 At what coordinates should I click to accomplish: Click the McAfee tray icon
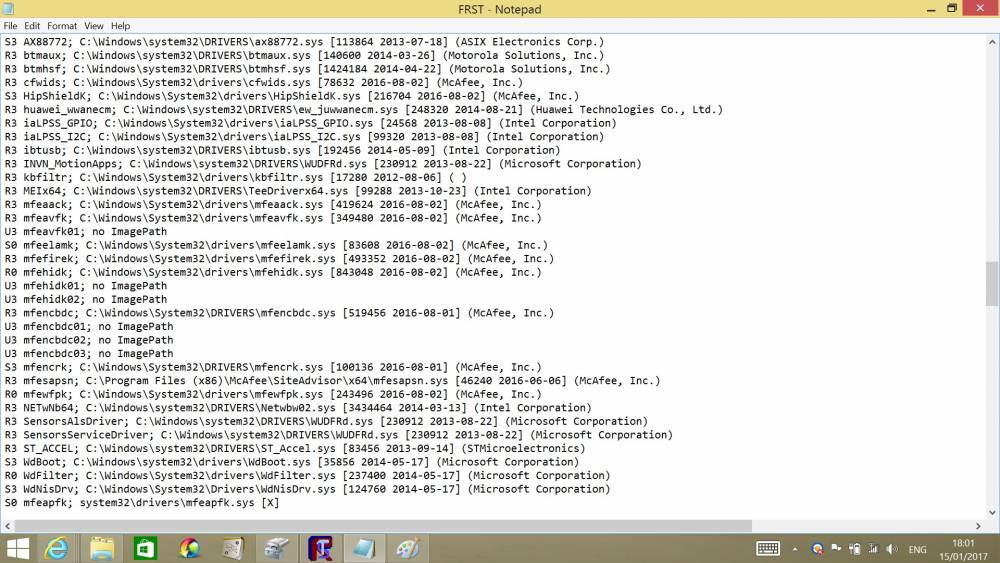[817, 548]
